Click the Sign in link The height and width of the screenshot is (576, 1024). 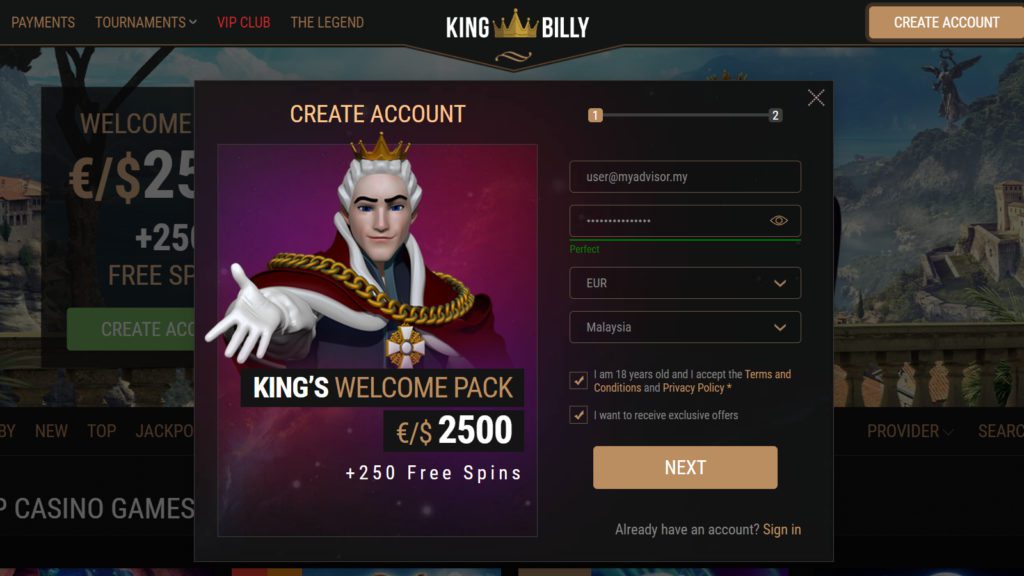tap(782, 530)
